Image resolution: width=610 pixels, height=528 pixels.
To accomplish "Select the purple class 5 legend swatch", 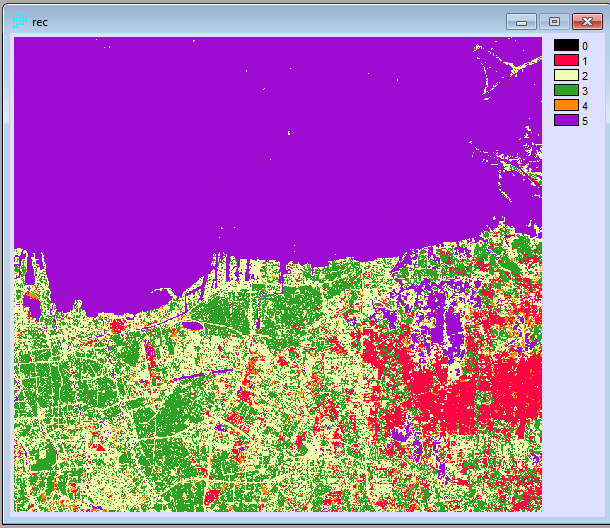I will click(x=566, y=120).
